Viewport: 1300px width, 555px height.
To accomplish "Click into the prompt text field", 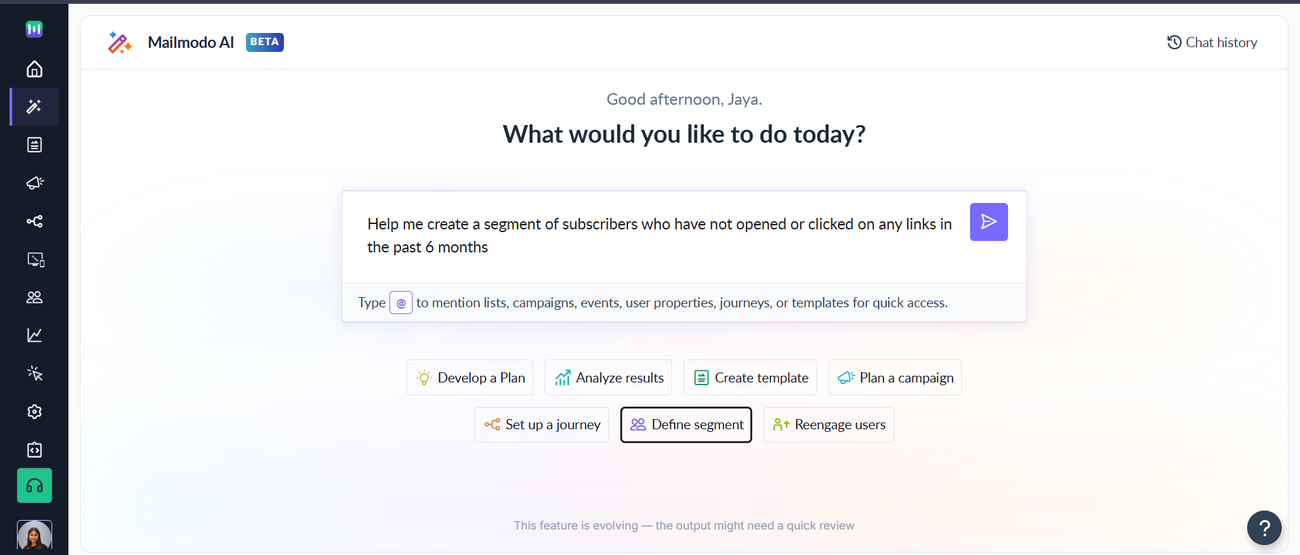I will coord(658,236).
